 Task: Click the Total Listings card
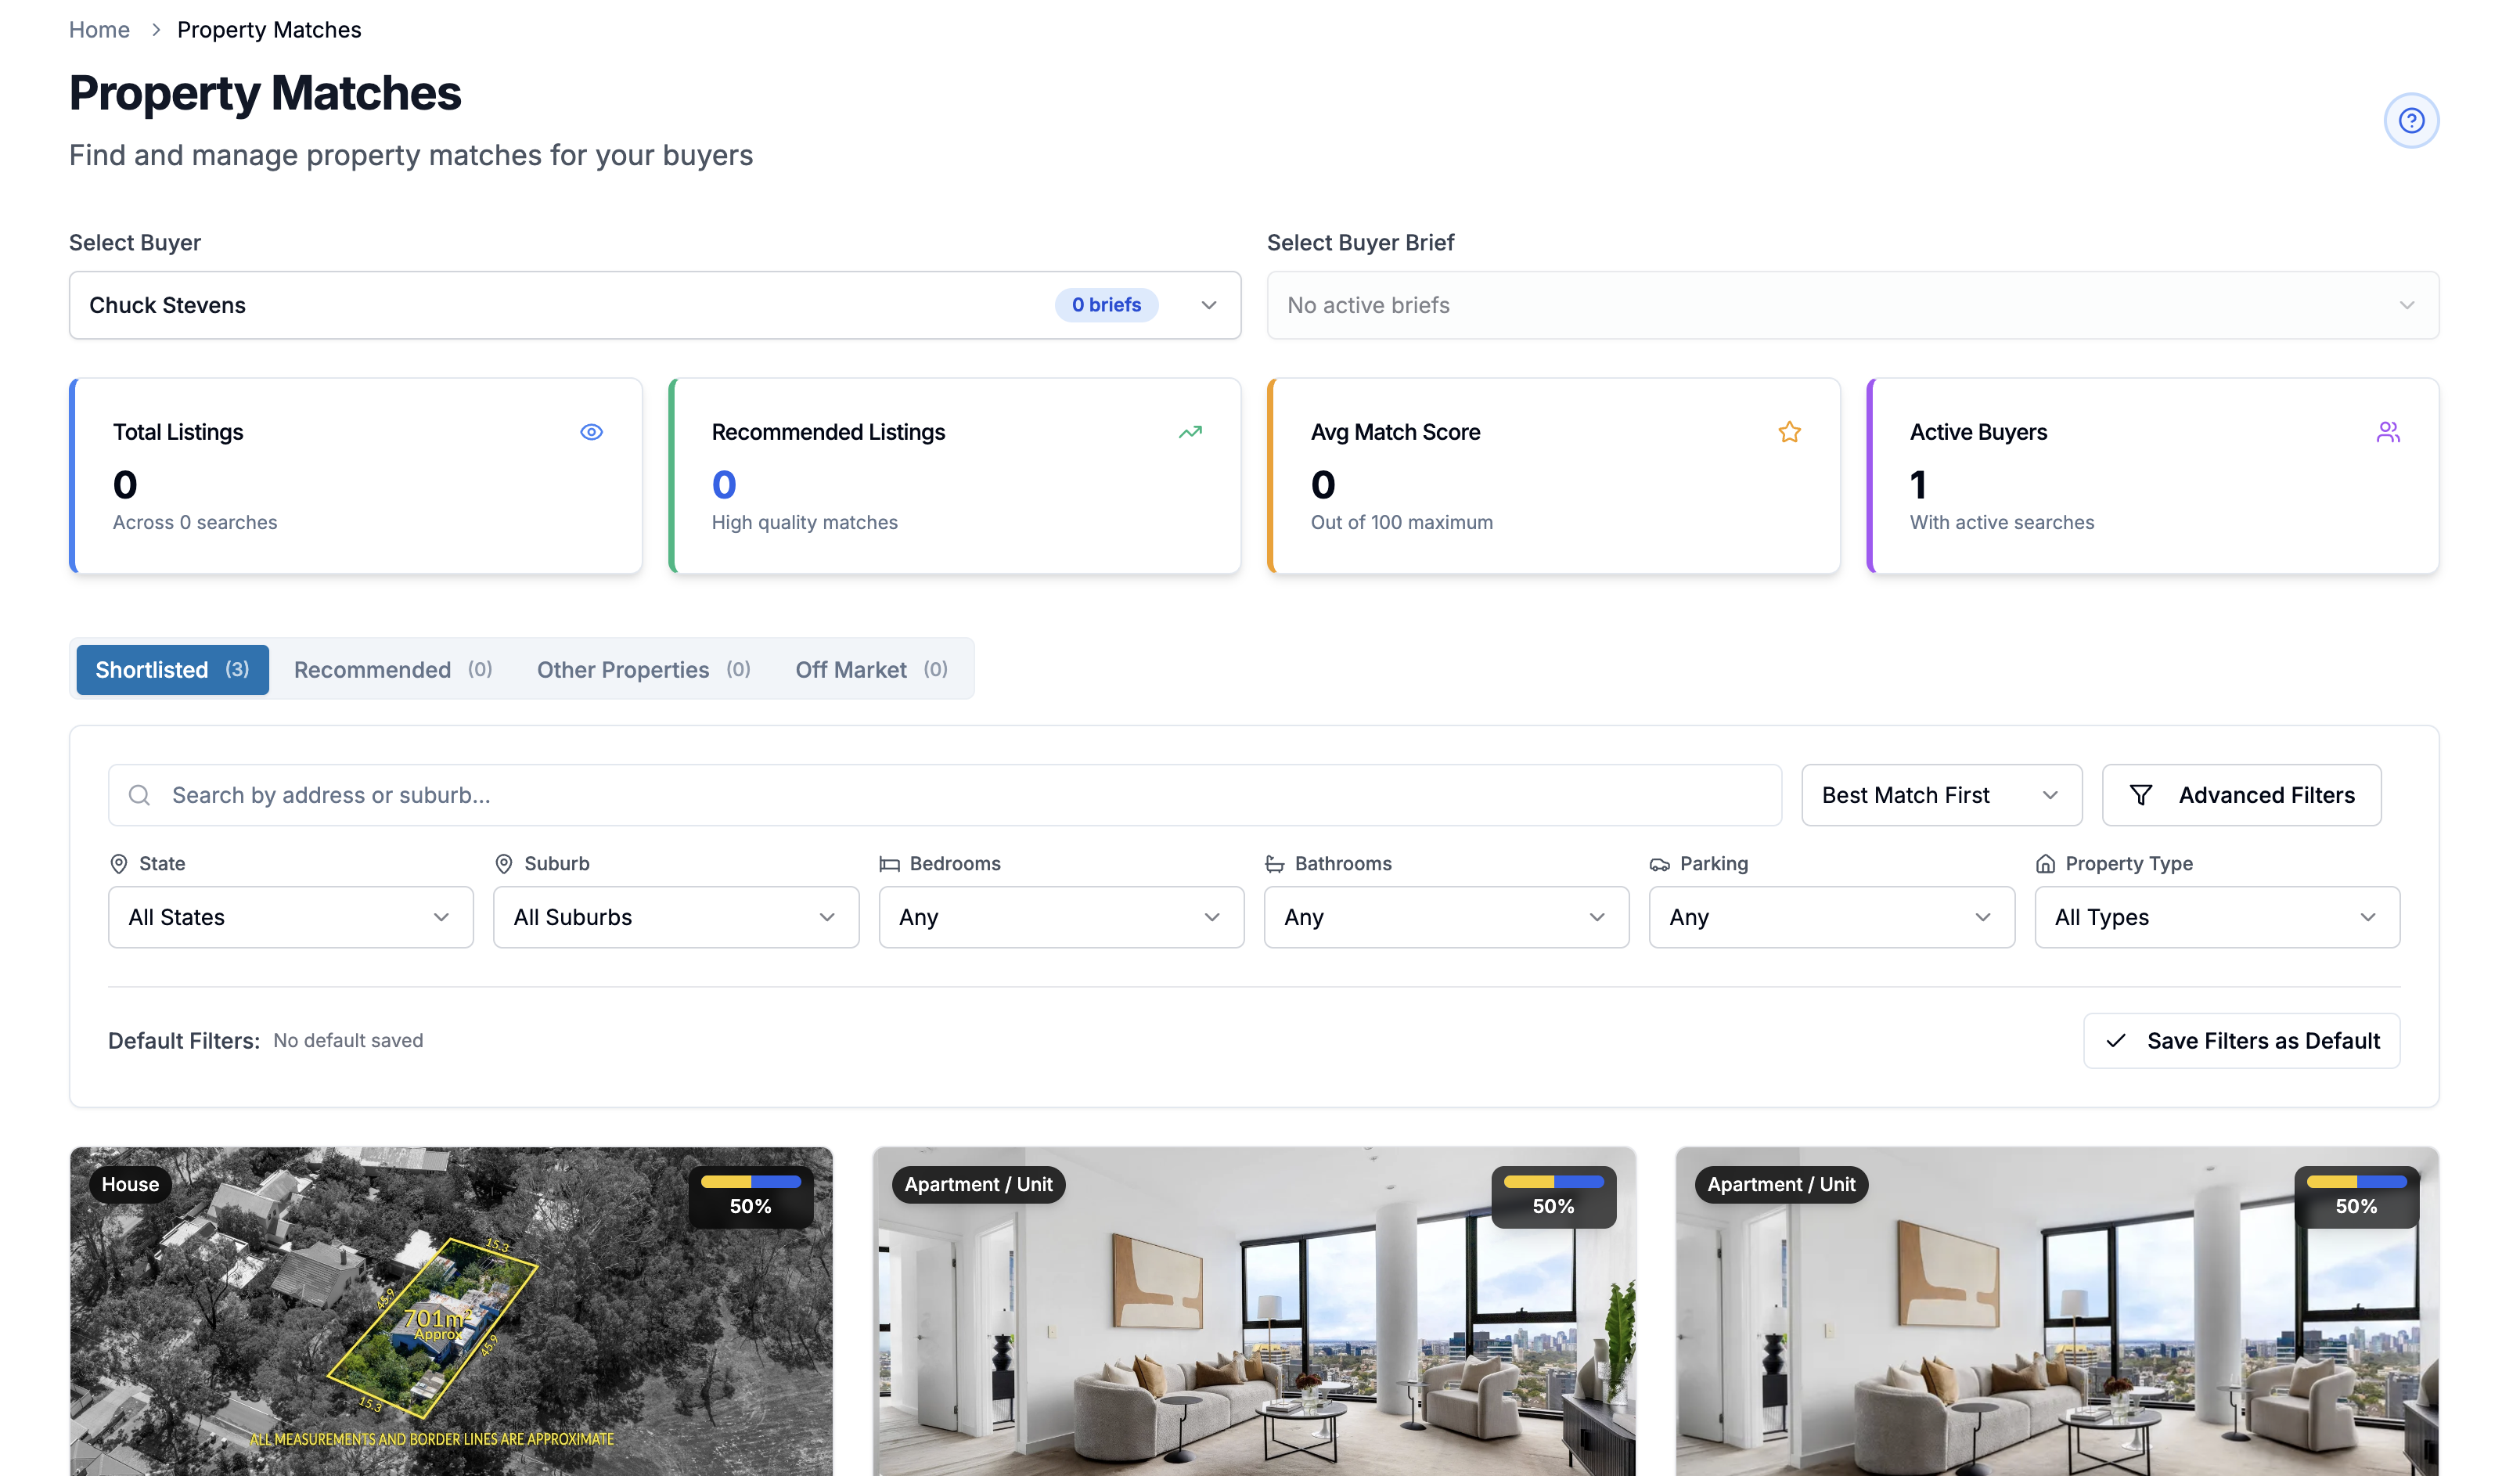[355, 476]
